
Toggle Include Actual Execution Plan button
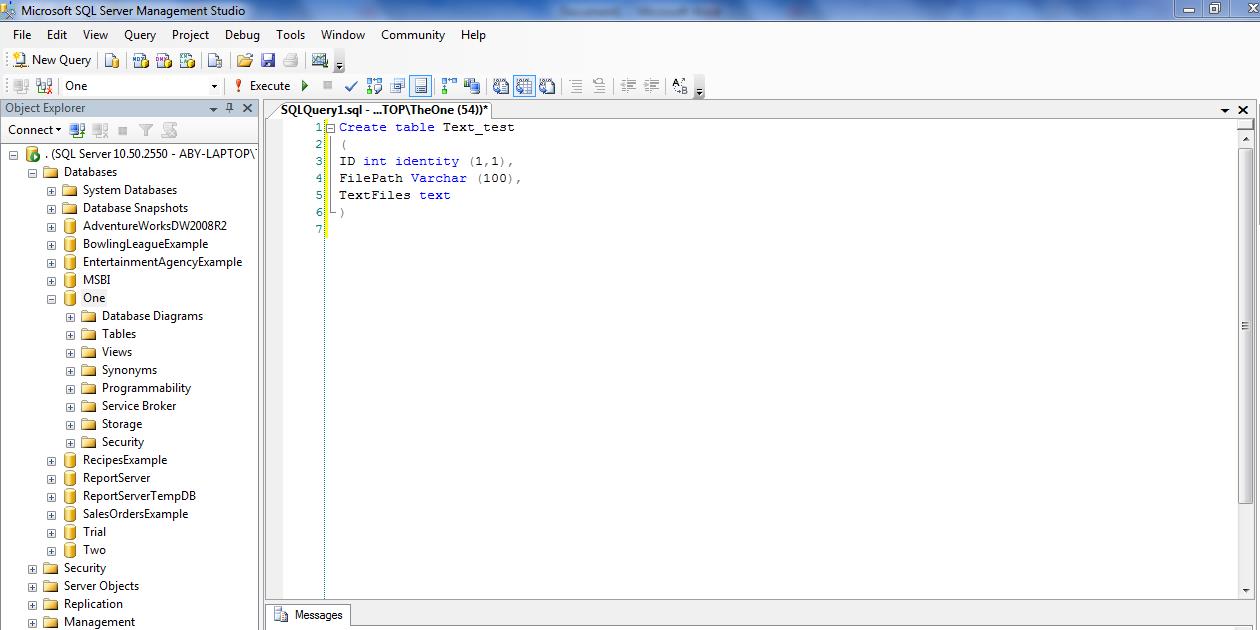[448, 86]
